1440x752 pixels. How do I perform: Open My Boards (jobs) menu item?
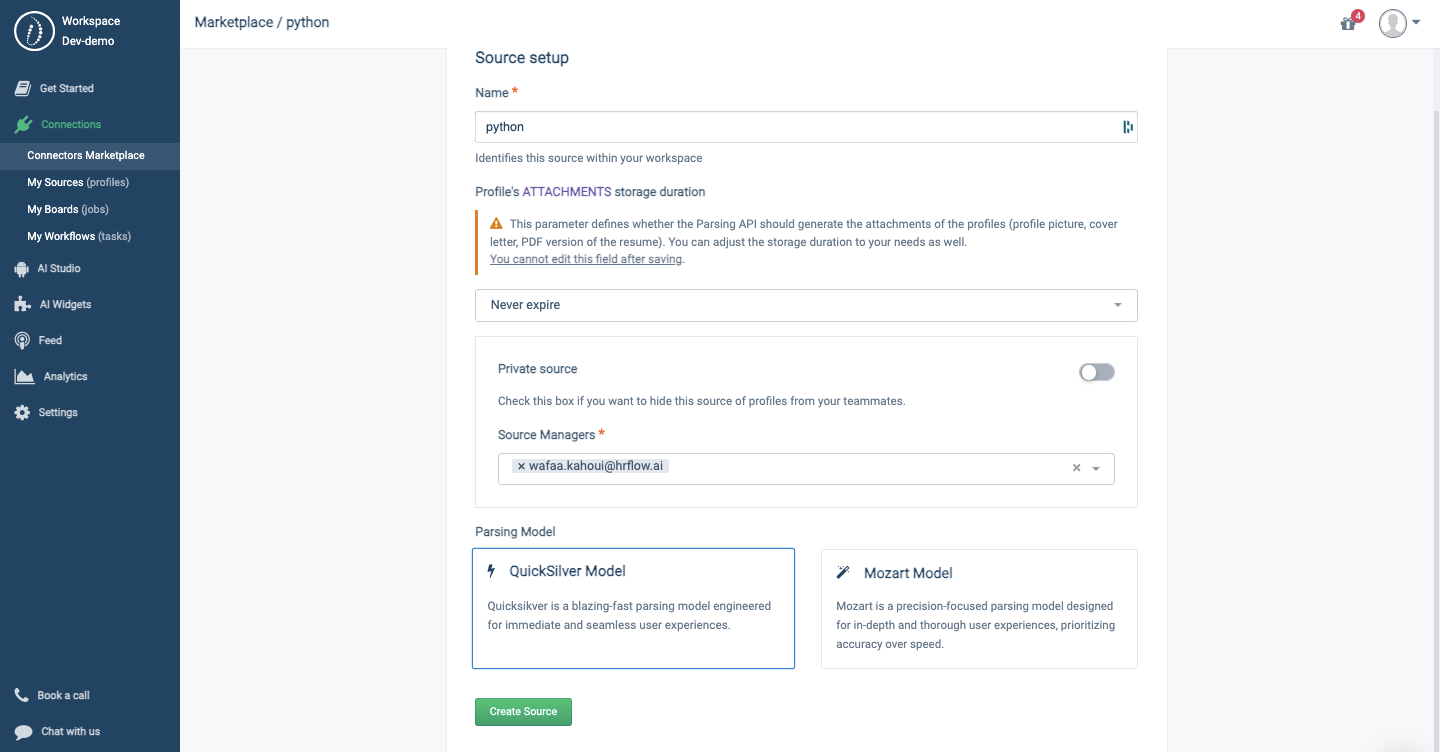tap(68, 210)
